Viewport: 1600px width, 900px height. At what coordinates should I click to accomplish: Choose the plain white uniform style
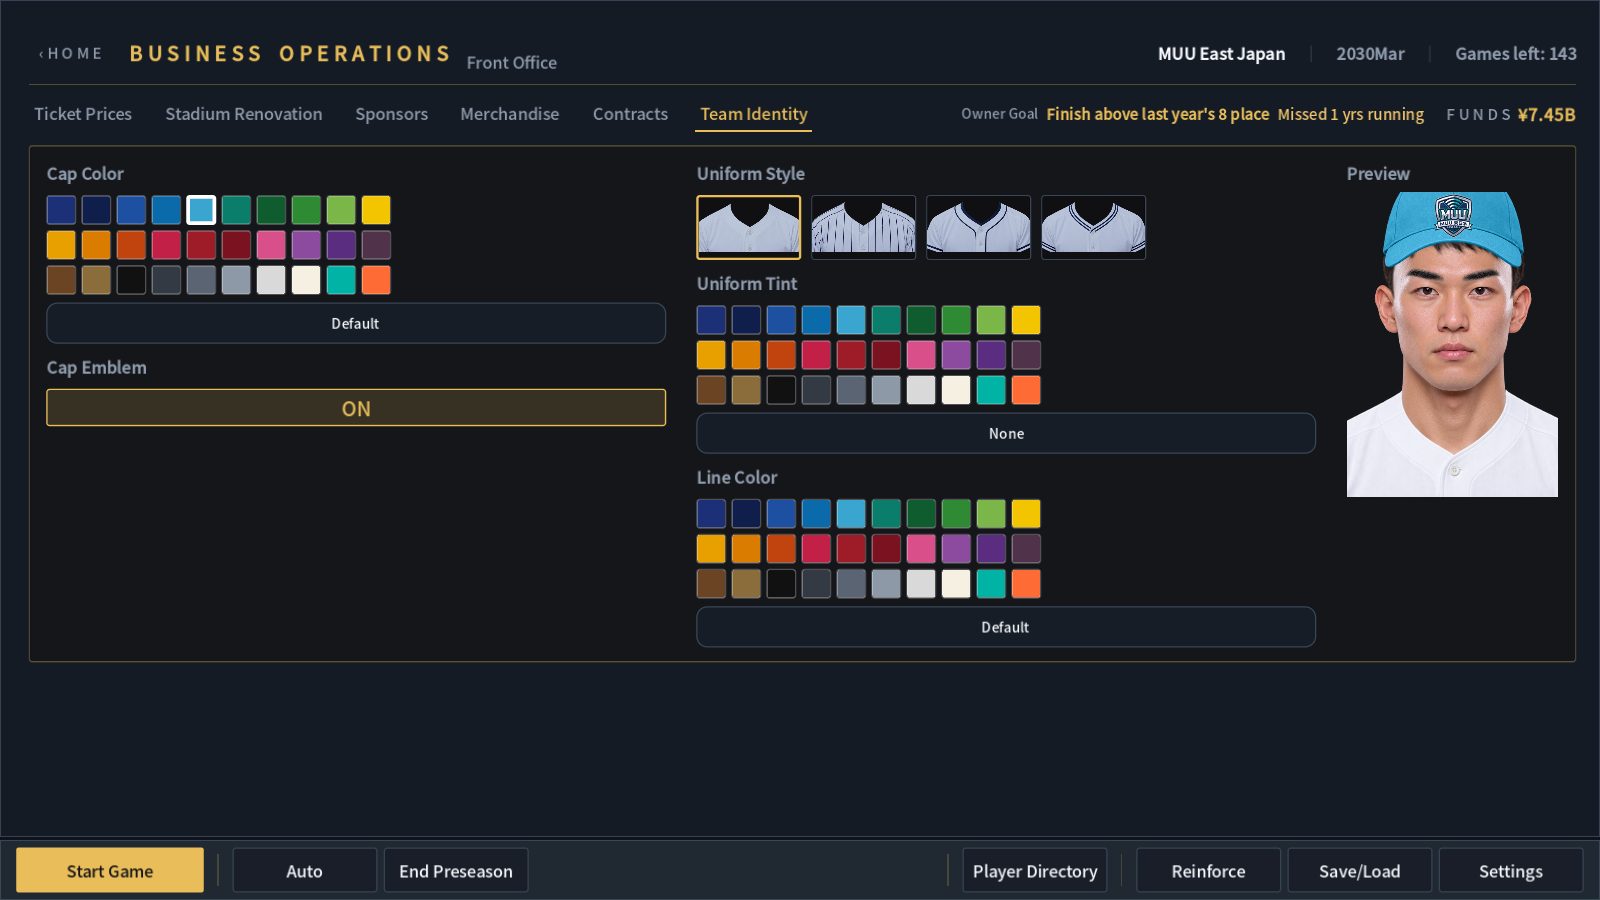point(749,227)
